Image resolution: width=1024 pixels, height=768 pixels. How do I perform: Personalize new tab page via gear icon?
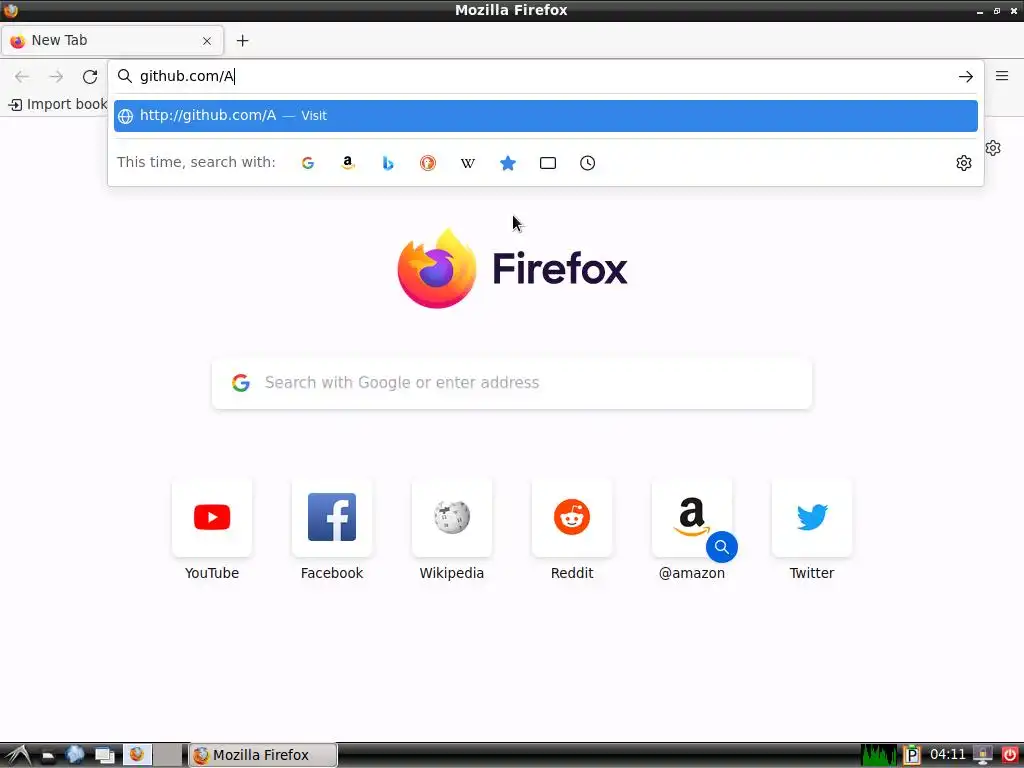[x=993, y=148]
